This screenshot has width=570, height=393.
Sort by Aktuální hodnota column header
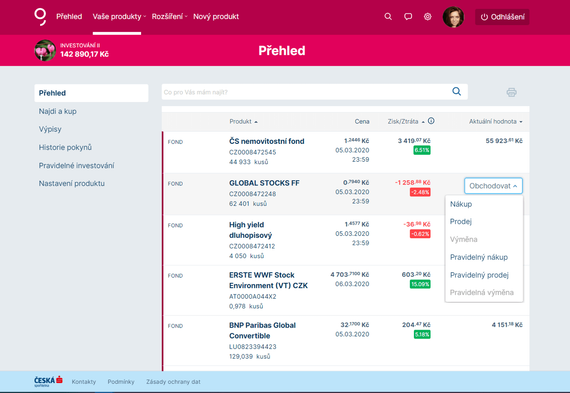pyautogui.click(x=495, y=121)
